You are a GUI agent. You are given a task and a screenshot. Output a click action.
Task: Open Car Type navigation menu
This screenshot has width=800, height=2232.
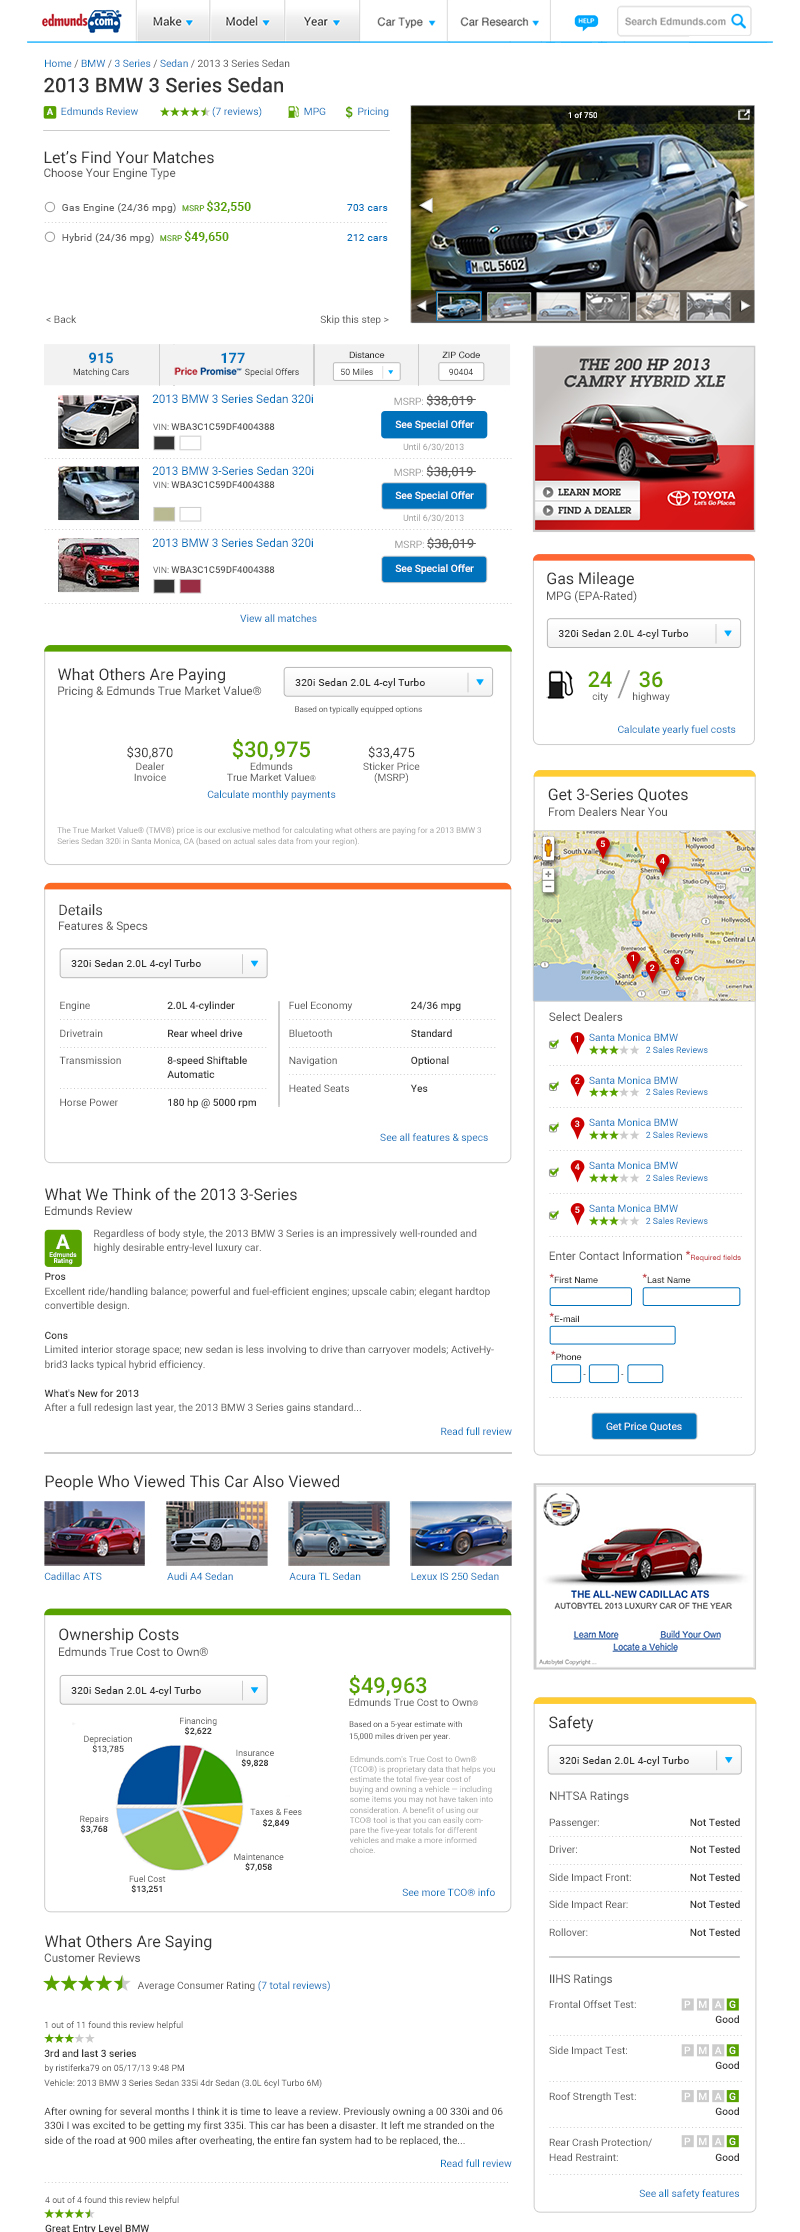click(406, 22)
